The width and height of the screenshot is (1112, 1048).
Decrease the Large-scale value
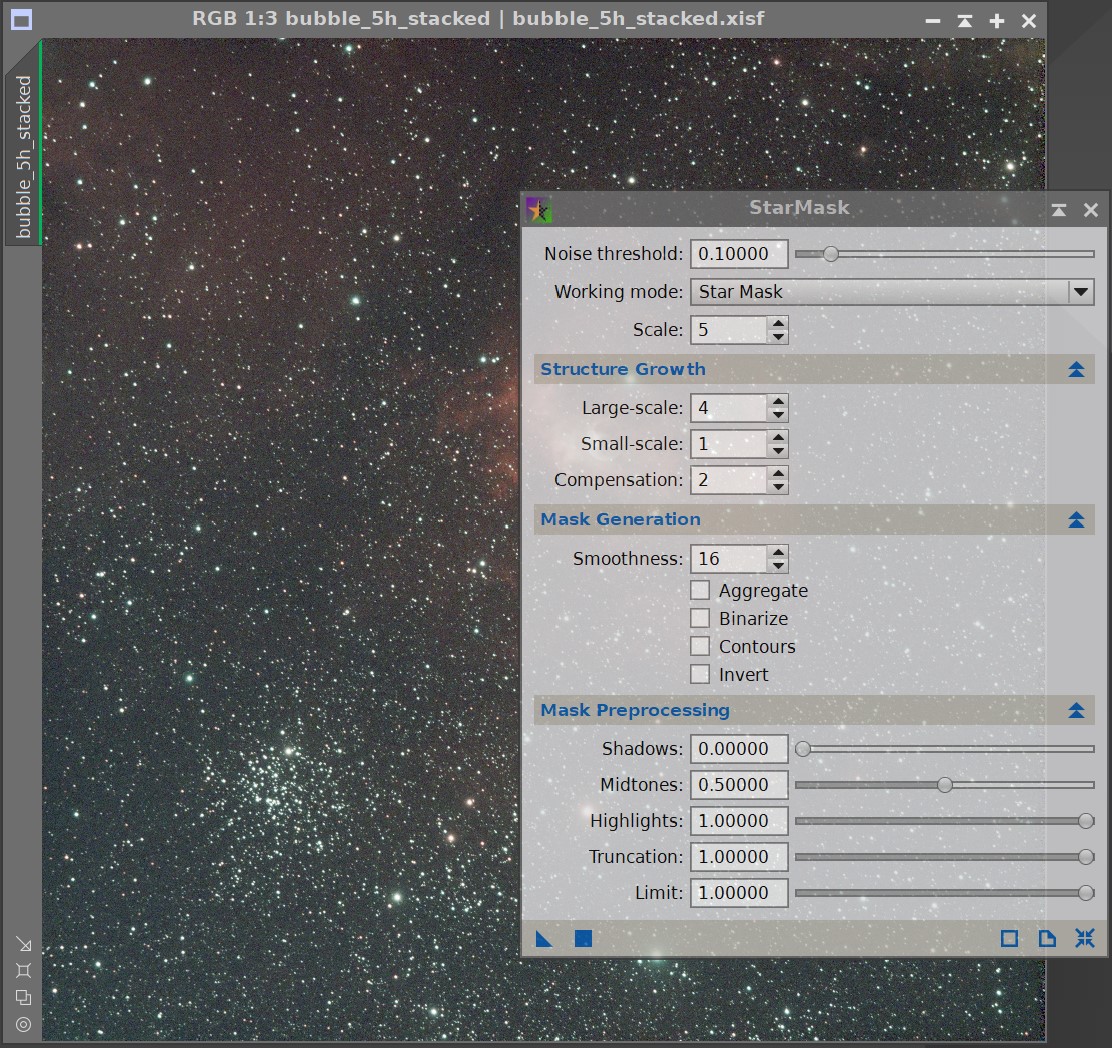pos(778,415)
